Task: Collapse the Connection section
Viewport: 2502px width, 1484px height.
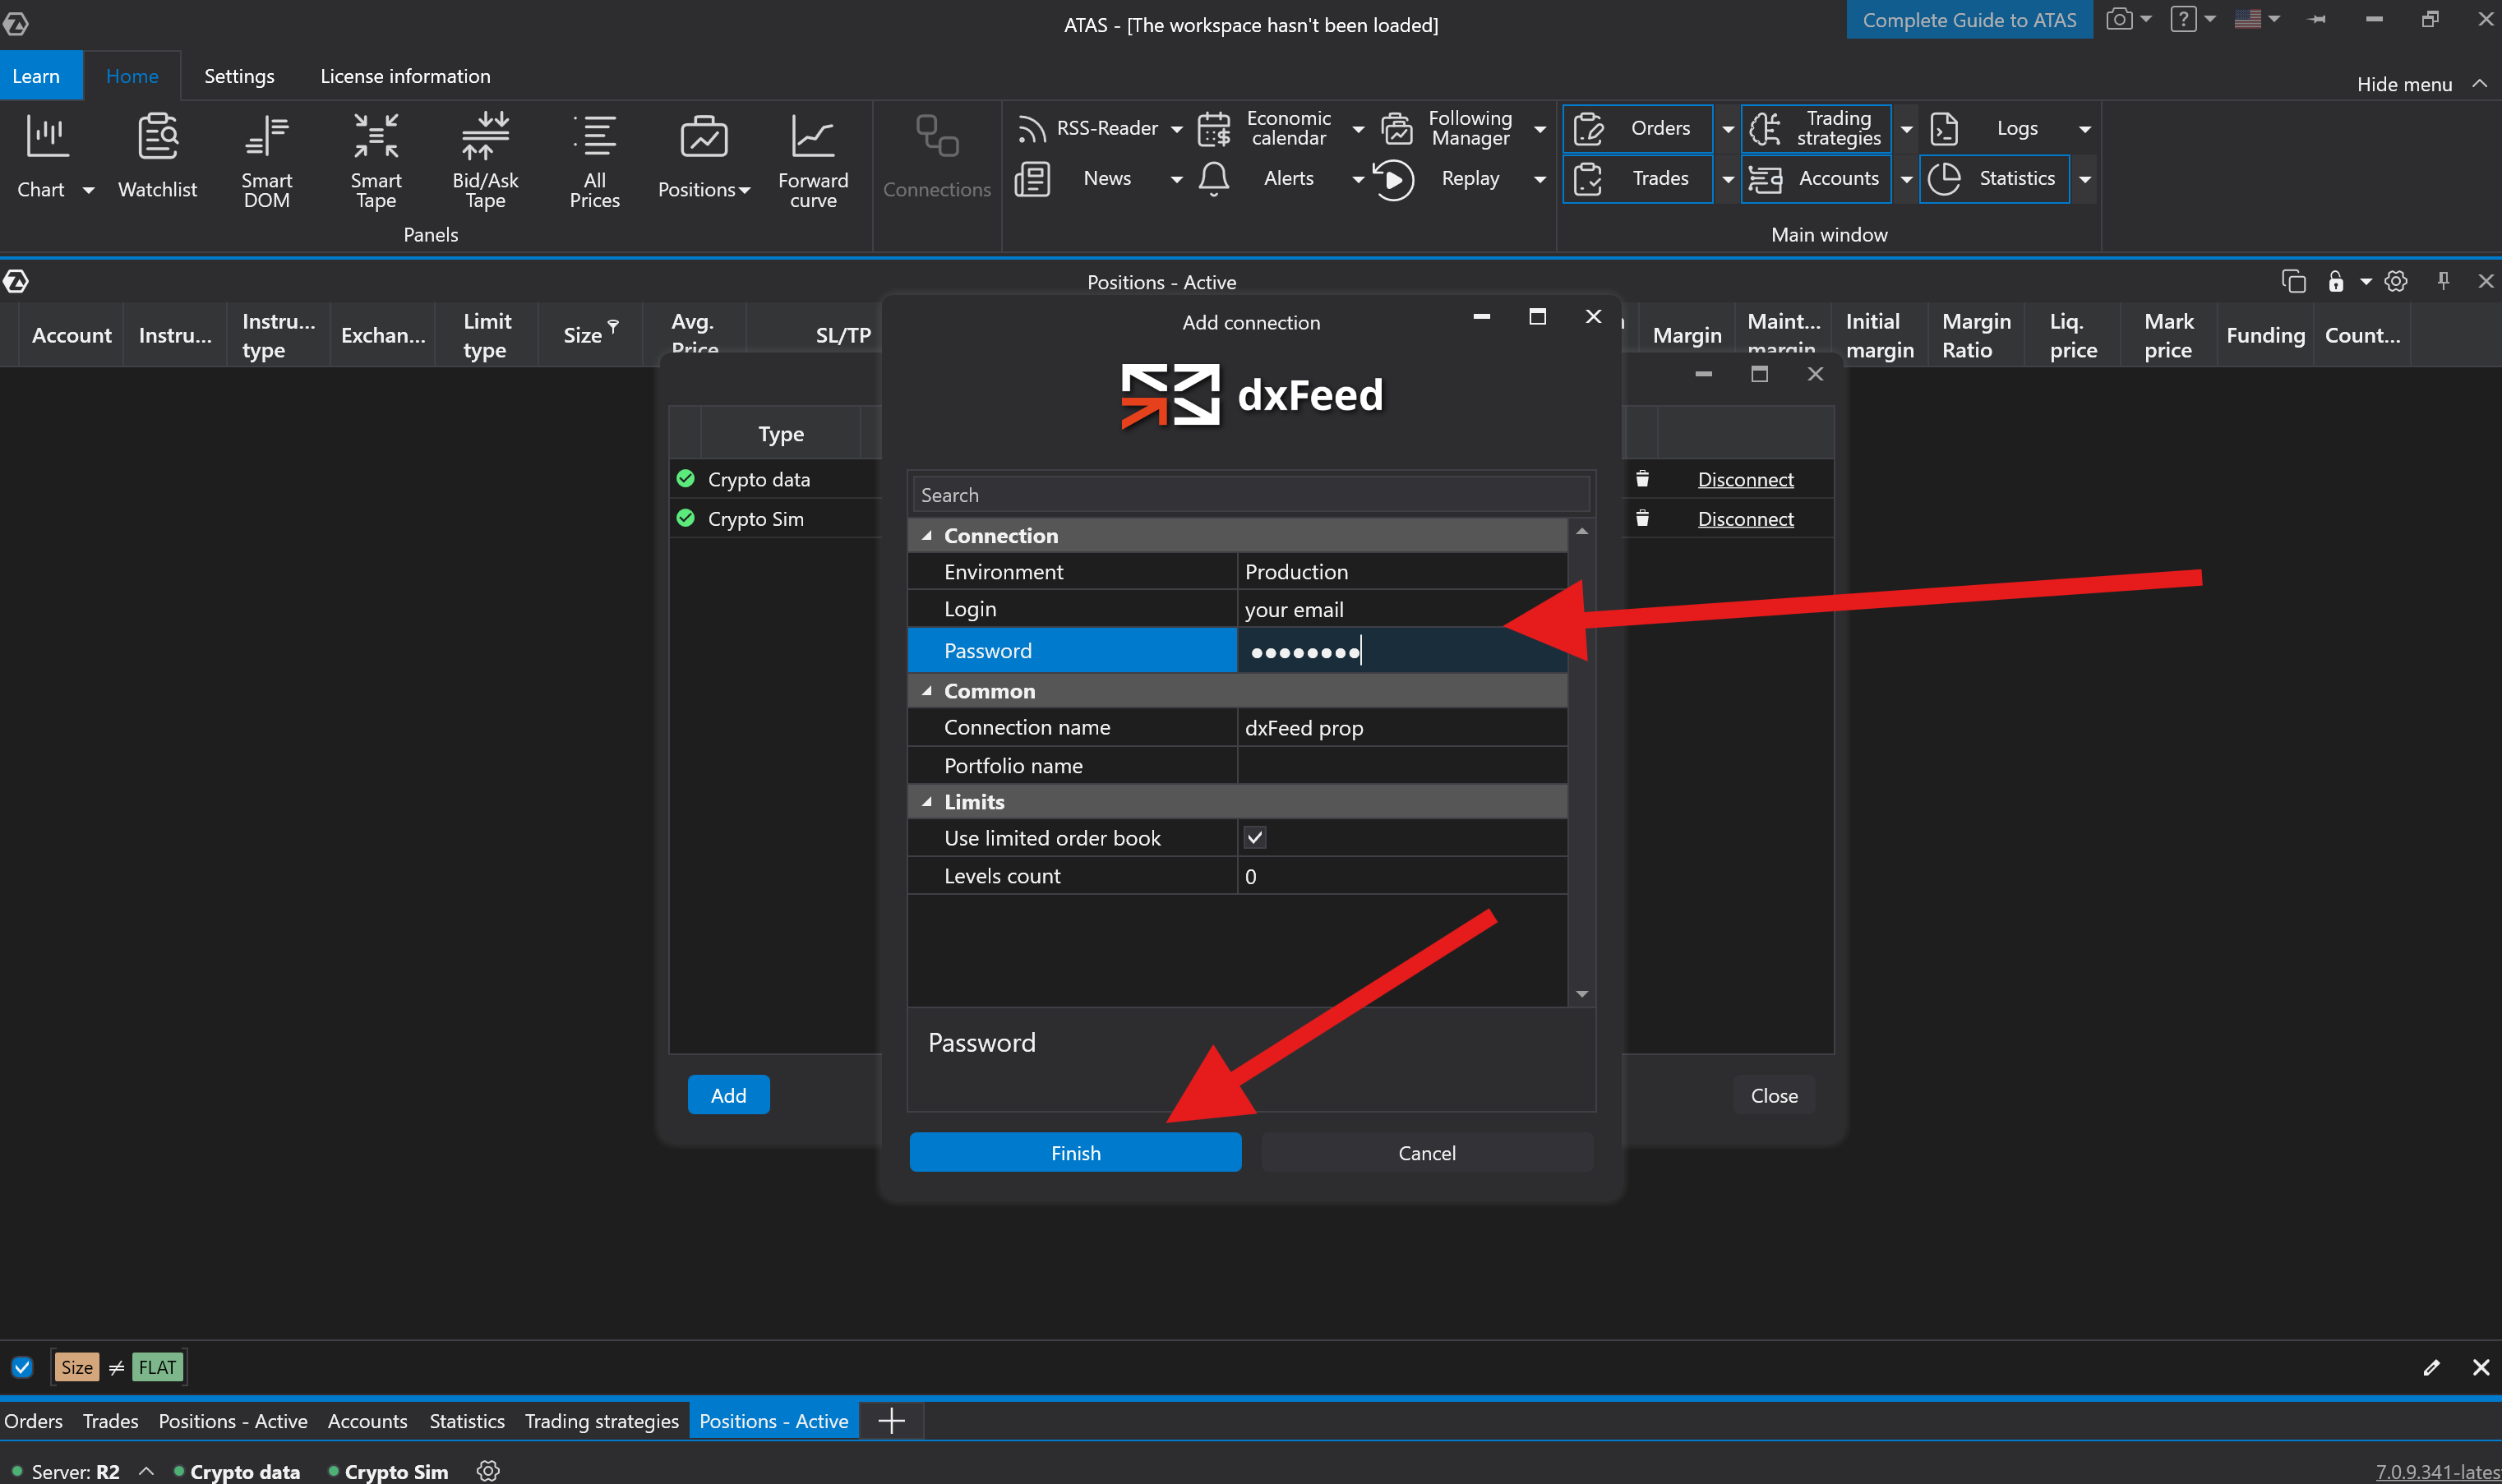Action: point(927,536)
